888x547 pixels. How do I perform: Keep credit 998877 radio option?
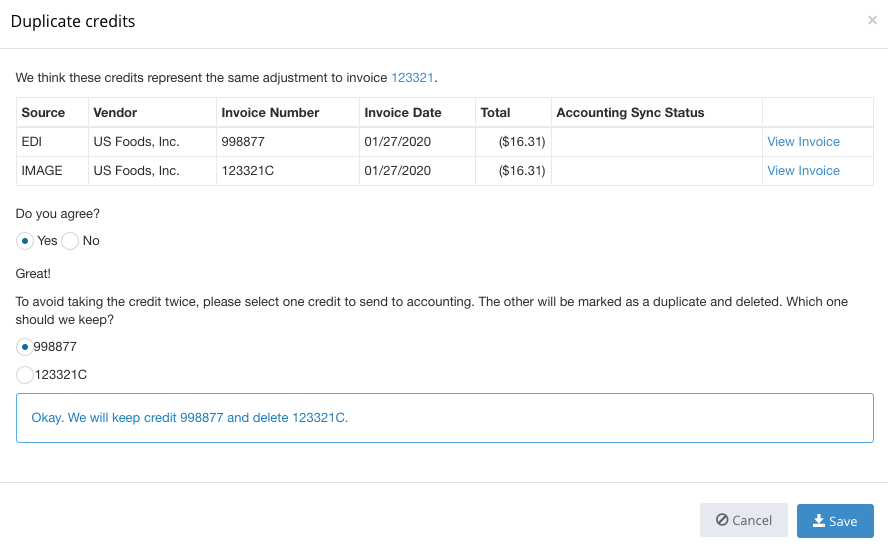[25, 347]
